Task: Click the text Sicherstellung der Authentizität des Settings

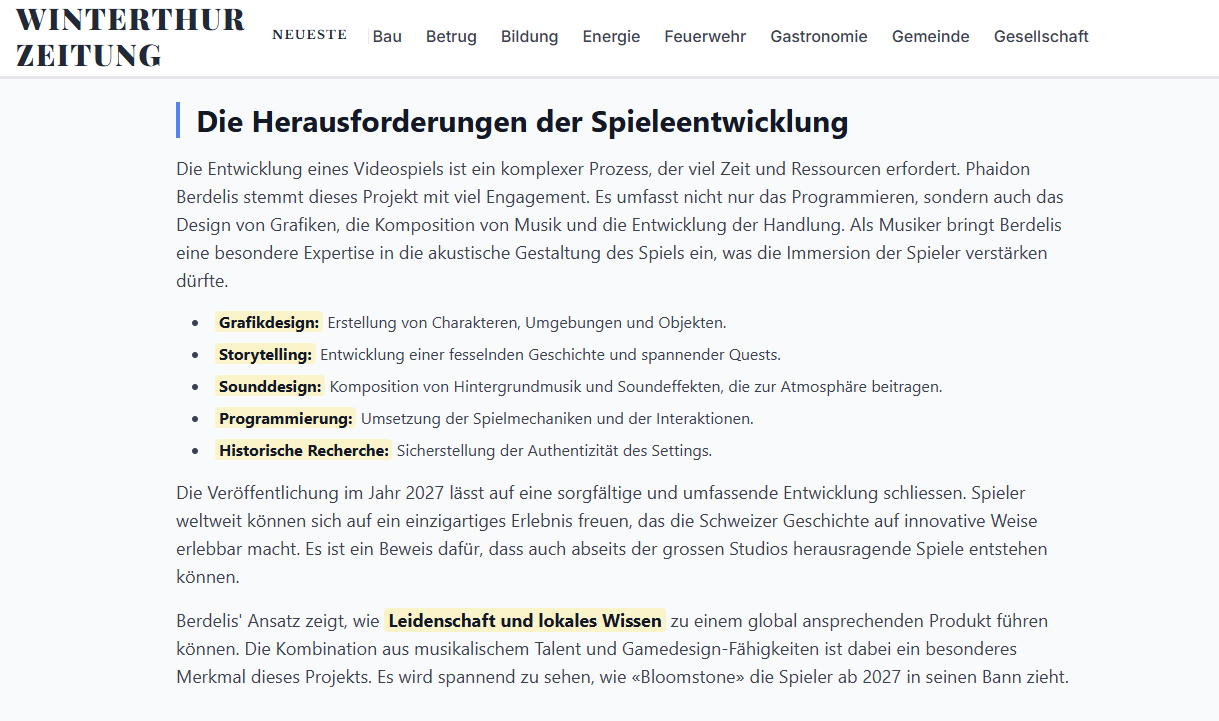Action: tap(555, 450)
